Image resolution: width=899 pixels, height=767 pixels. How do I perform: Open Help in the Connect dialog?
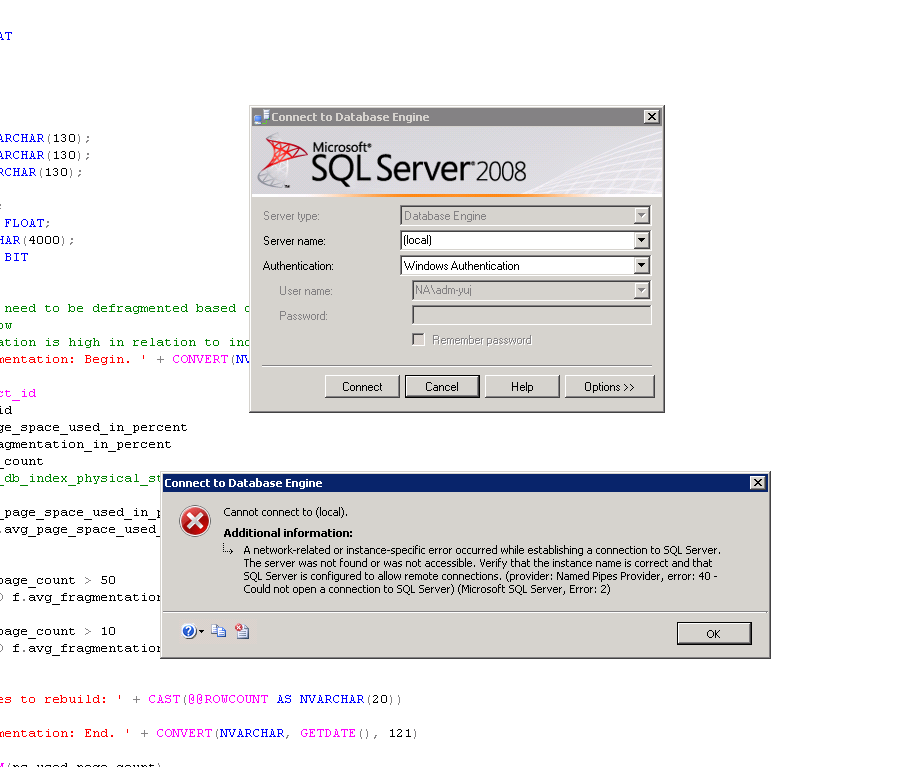(x=522, y=386)
